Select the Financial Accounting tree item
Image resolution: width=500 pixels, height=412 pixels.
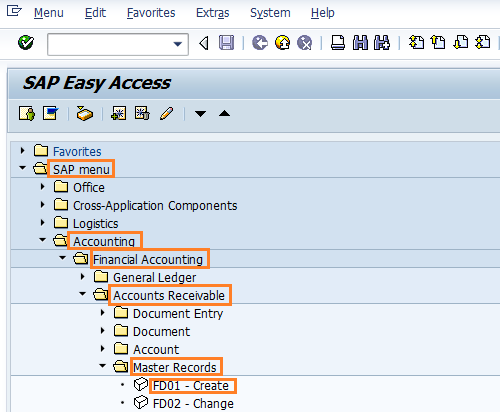(x=148, y=260)
